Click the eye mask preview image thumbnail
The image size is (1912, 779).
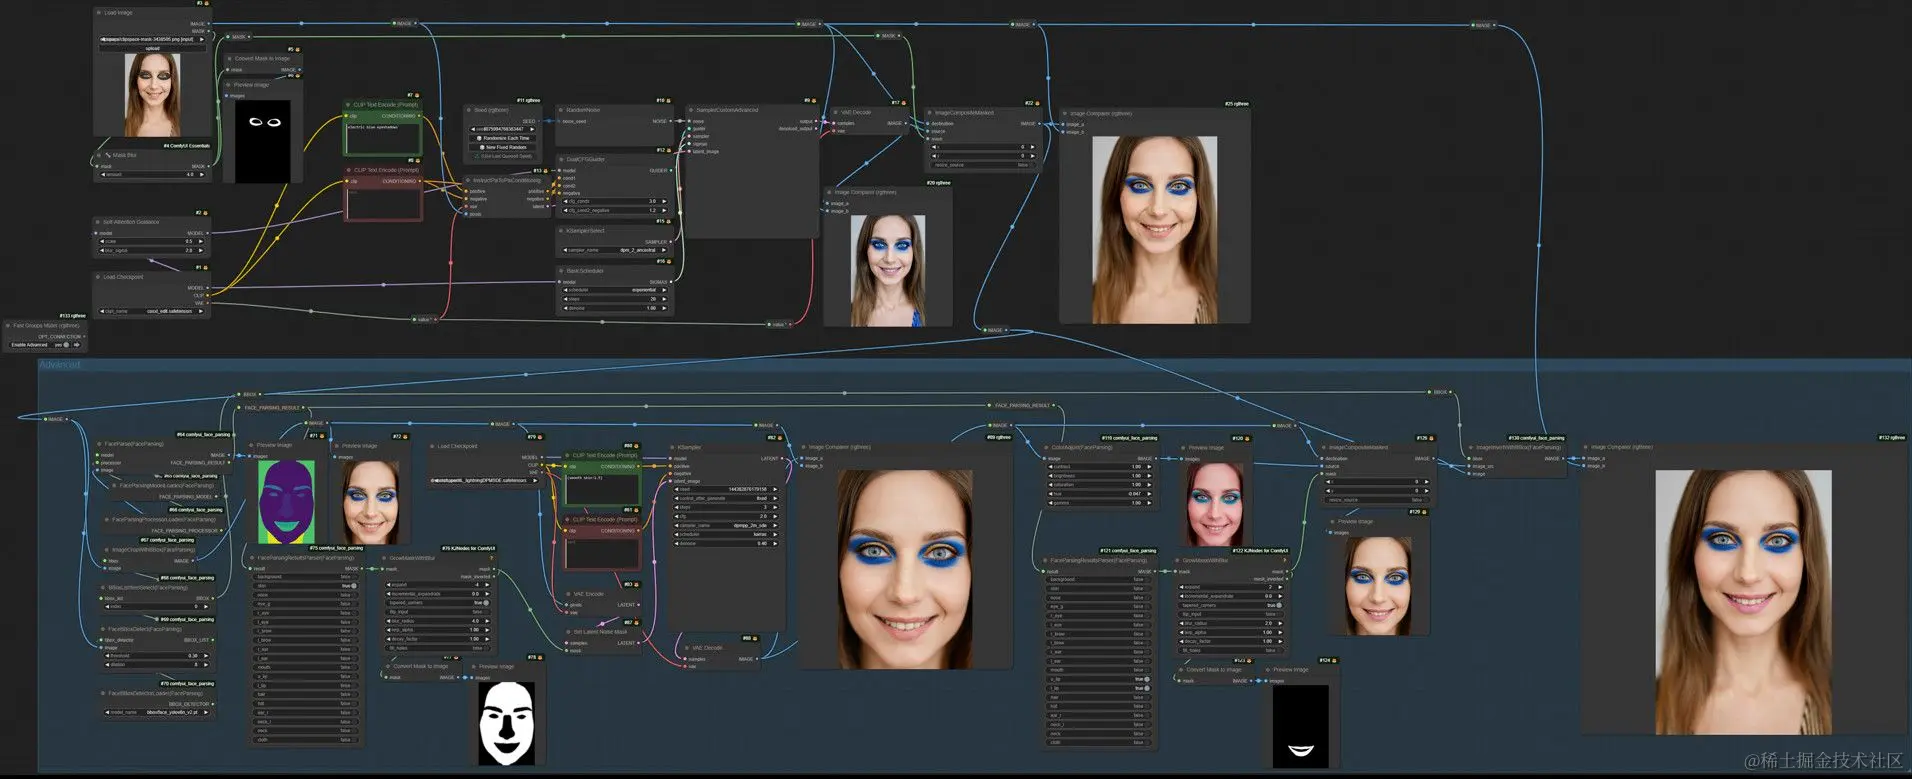pos(263,141)
